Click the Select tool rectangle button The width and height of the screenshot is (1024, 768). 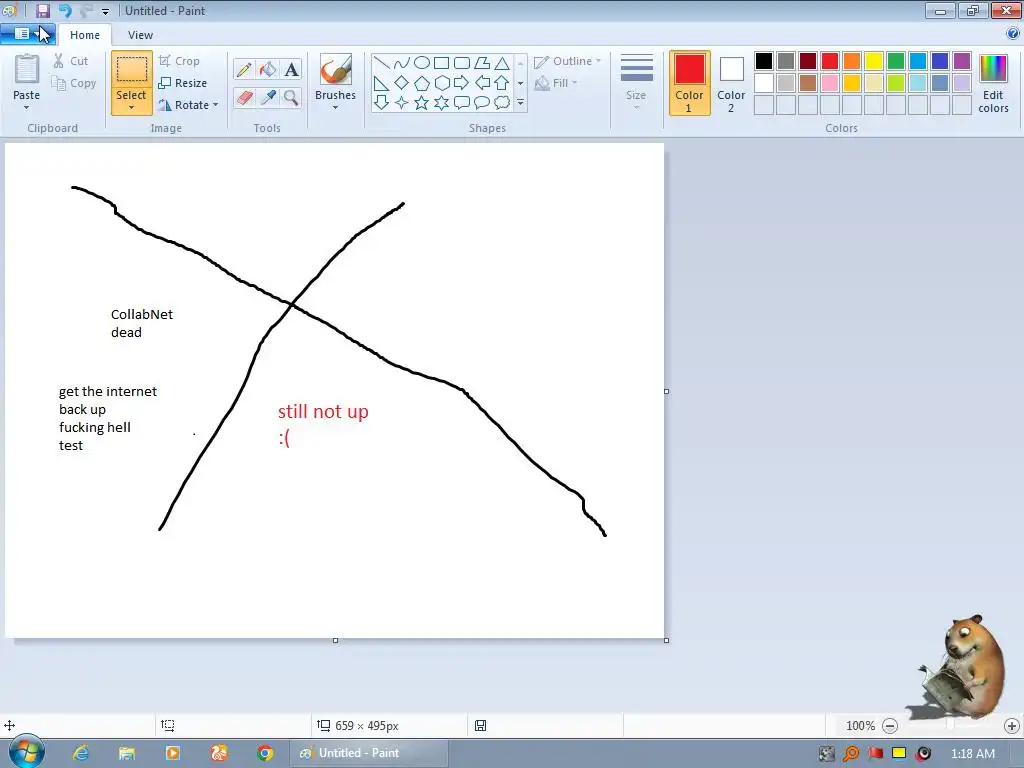(x=131, y=69)
